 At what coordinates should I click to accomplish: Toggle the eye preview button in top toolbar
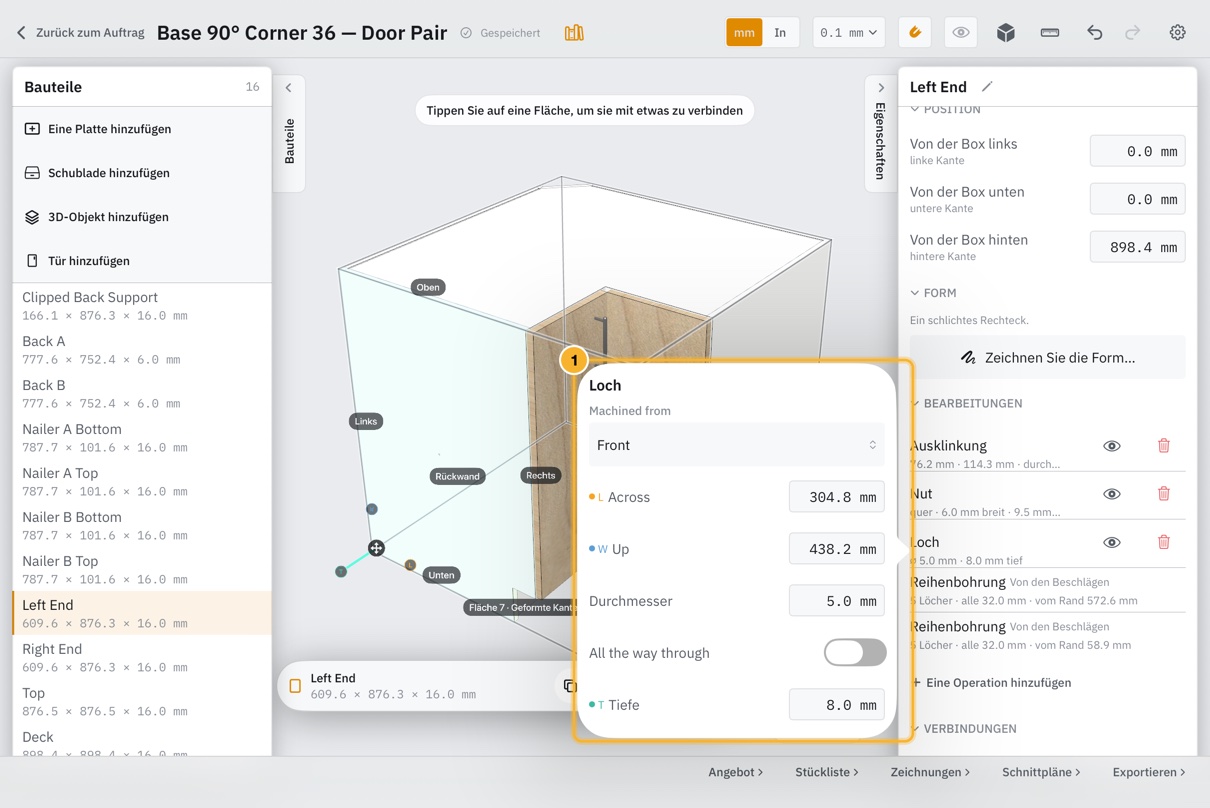point(961,33)
